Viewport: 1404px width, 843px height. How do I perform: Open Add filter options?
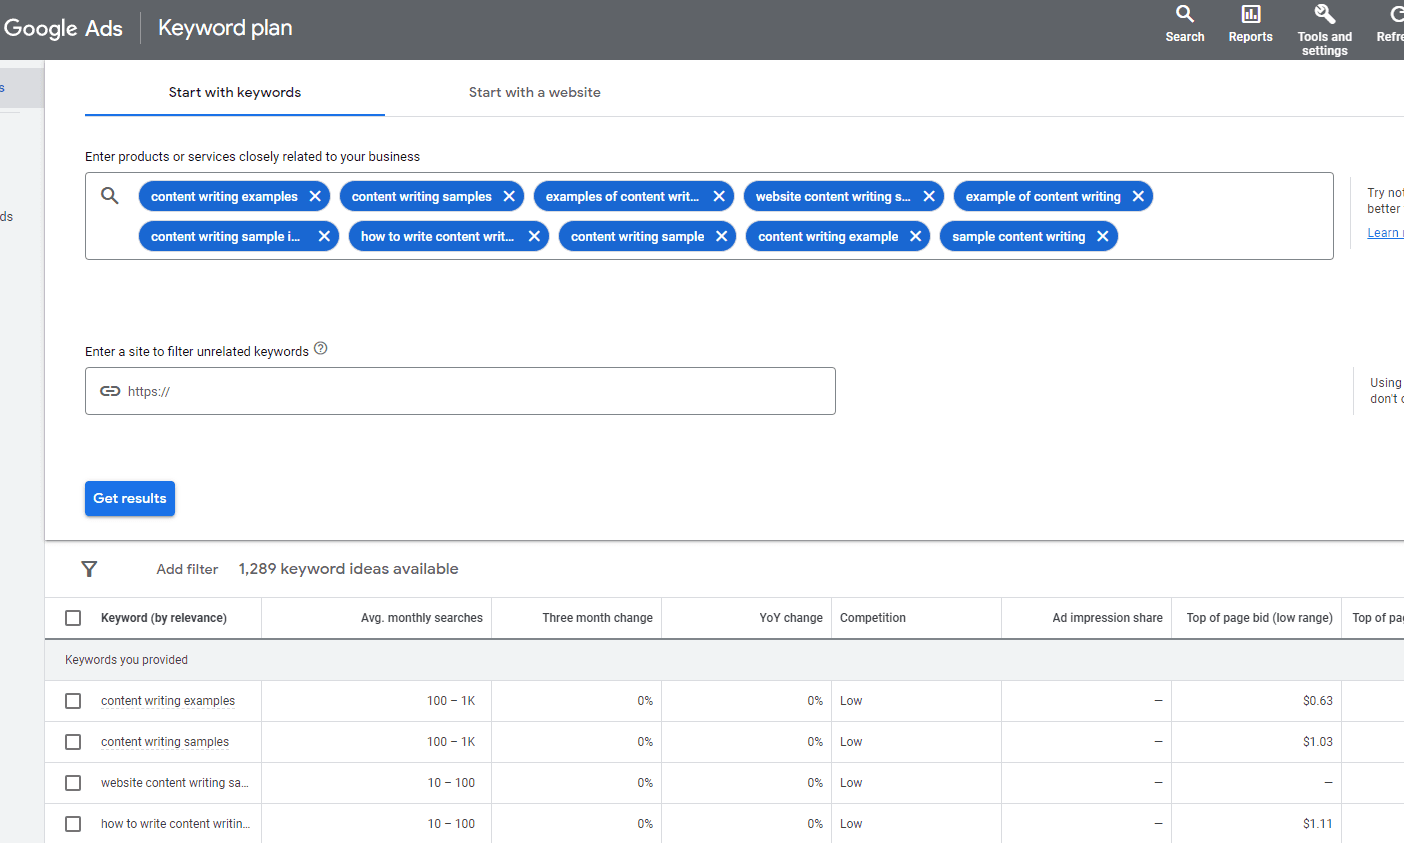click(x=187, y=568)
